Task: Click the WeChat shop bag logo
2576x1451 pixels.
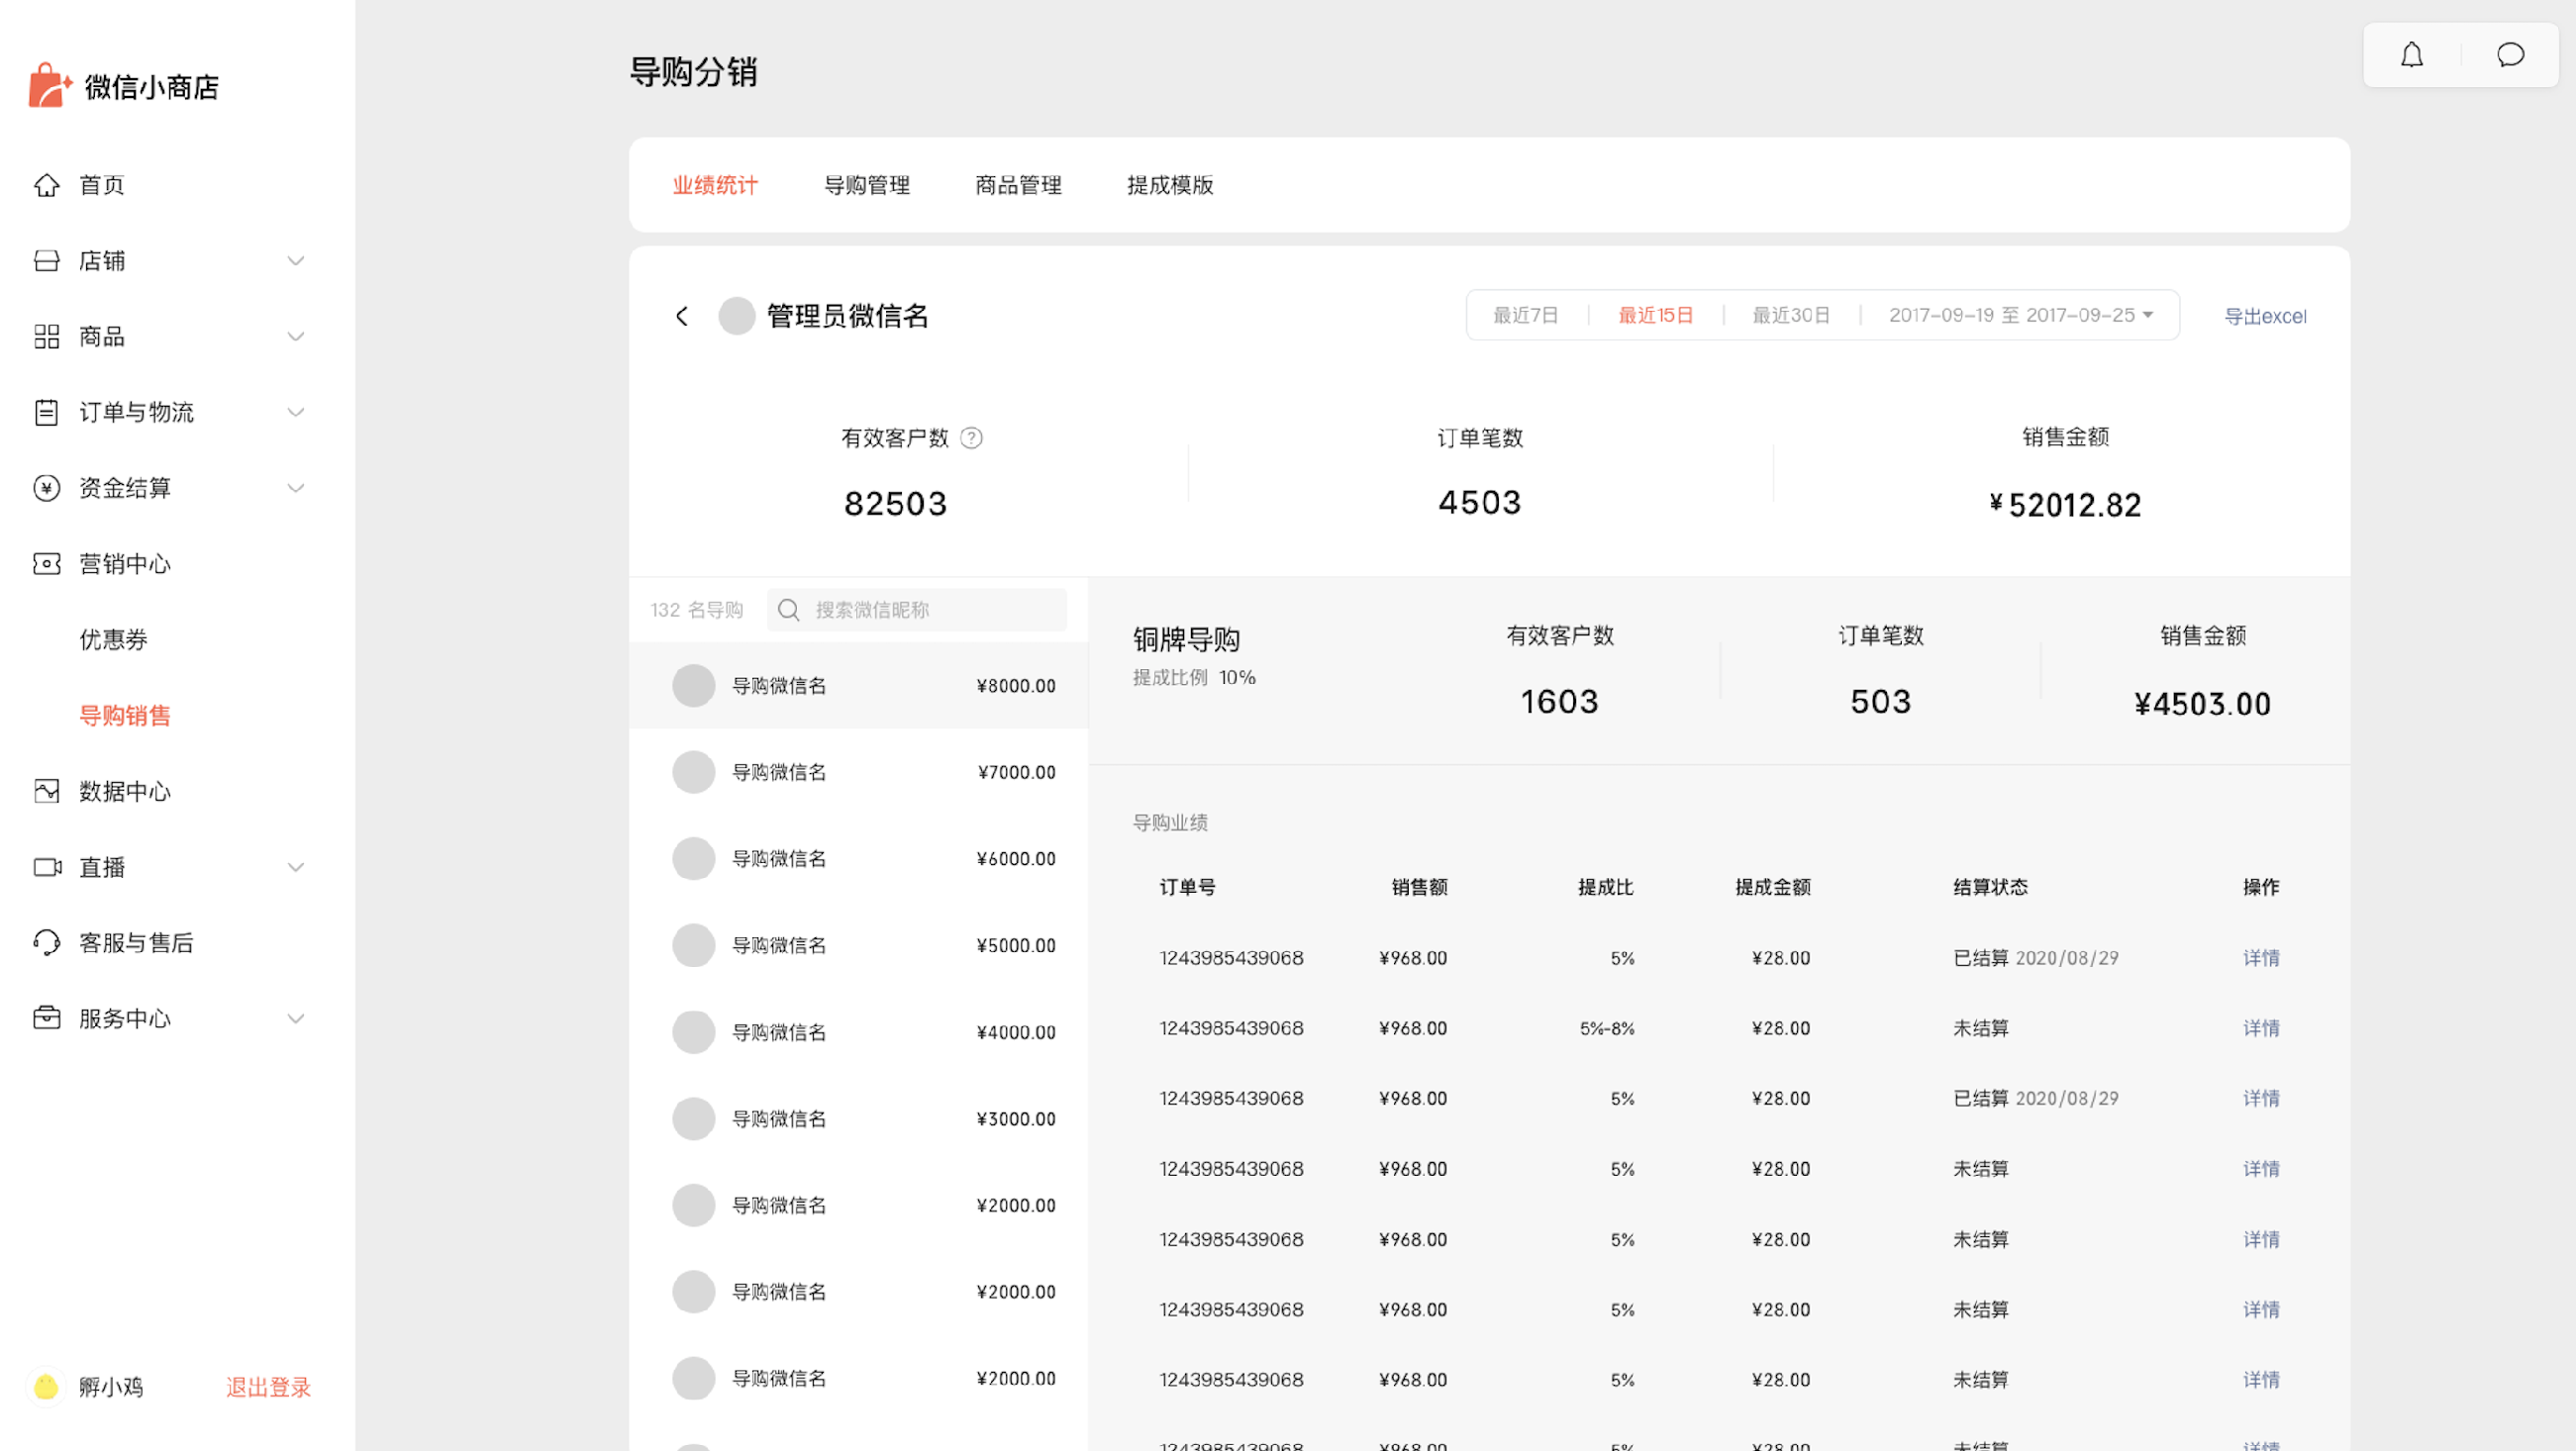Action: tap(50, 85)
